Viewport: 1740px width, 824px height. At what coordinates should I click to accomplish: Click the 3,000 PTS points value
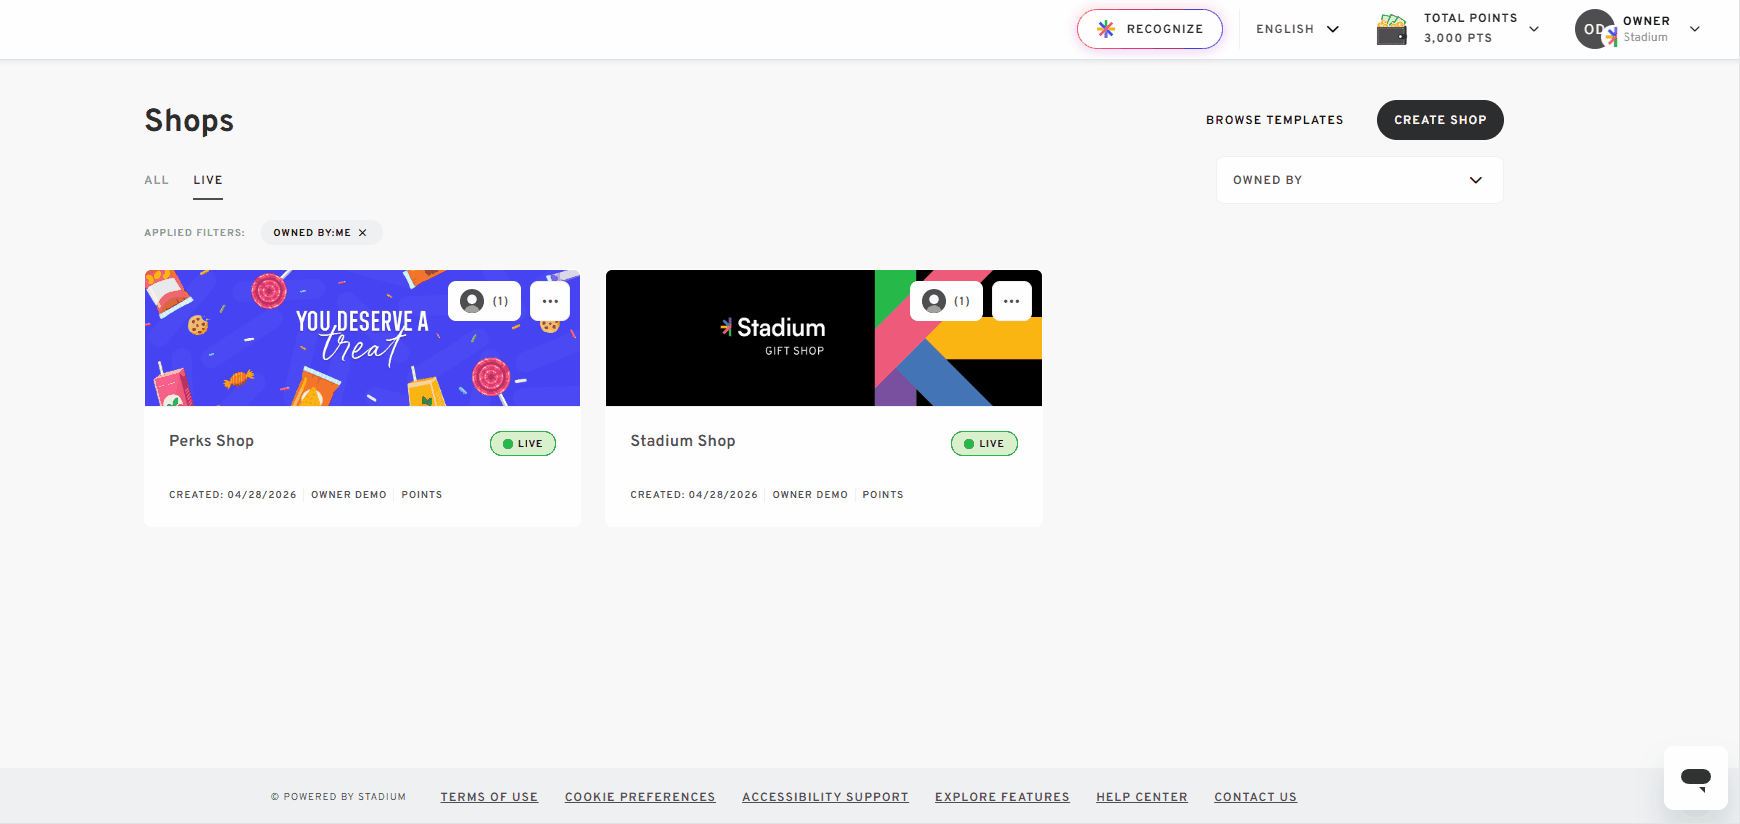(x=1458, y=38)
